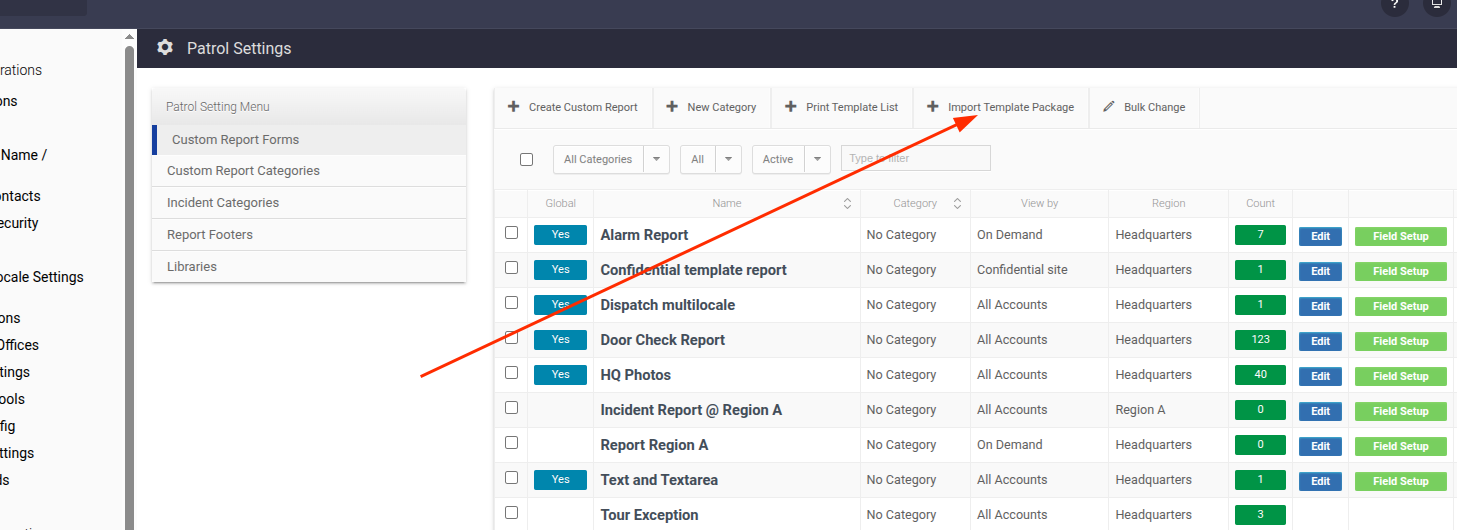Image resolution: width=1457 pixels, height=530 pixels.
Task: Open the Active status dropdown
Action: (791, 159)
